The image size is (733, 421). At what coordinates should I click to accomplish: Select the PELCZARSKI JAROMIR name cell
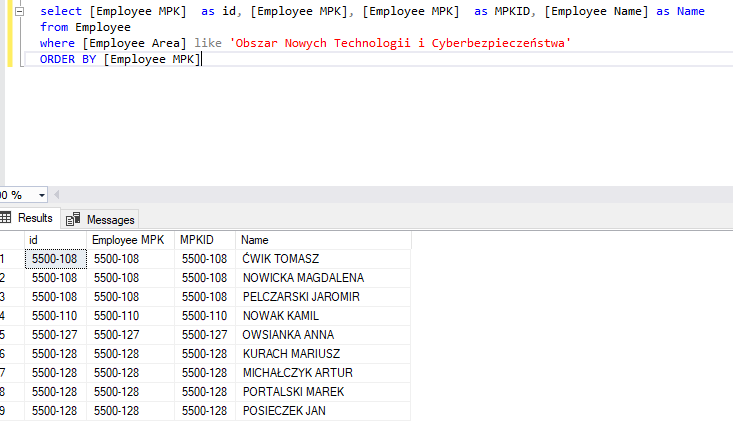[x=323, y=297]
